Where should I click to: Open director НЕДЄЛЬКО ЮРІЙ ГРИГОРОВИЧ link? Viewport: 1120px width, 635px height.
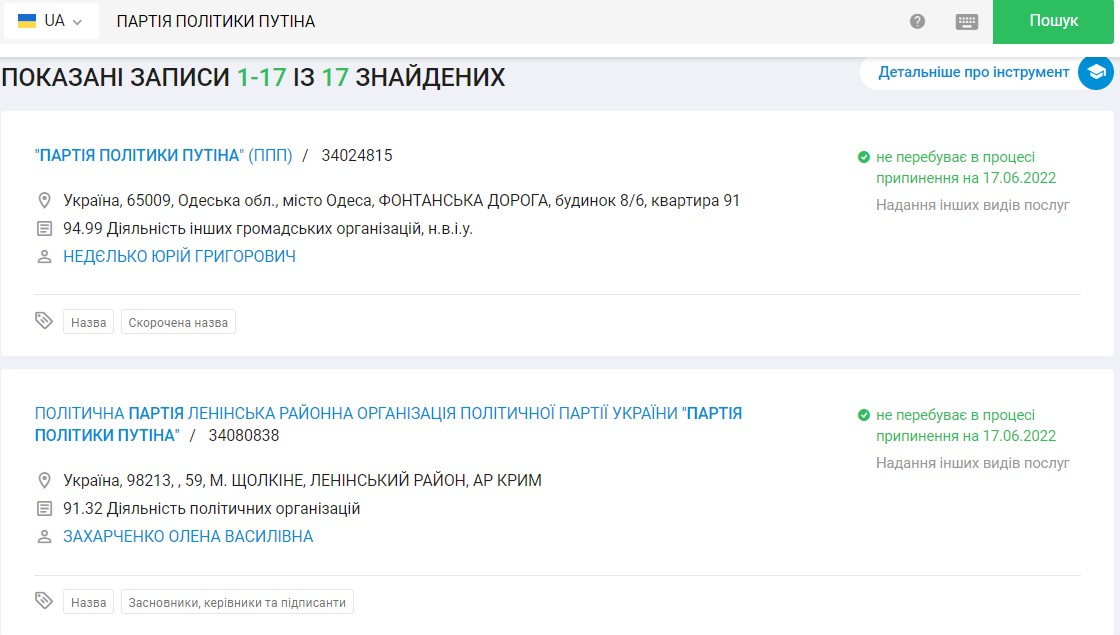point(179,257)
